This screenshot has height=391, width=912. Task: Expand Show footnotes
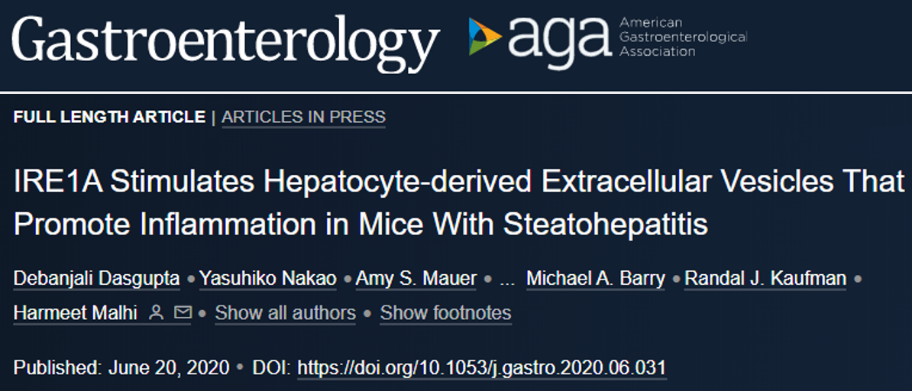point(446,313)
